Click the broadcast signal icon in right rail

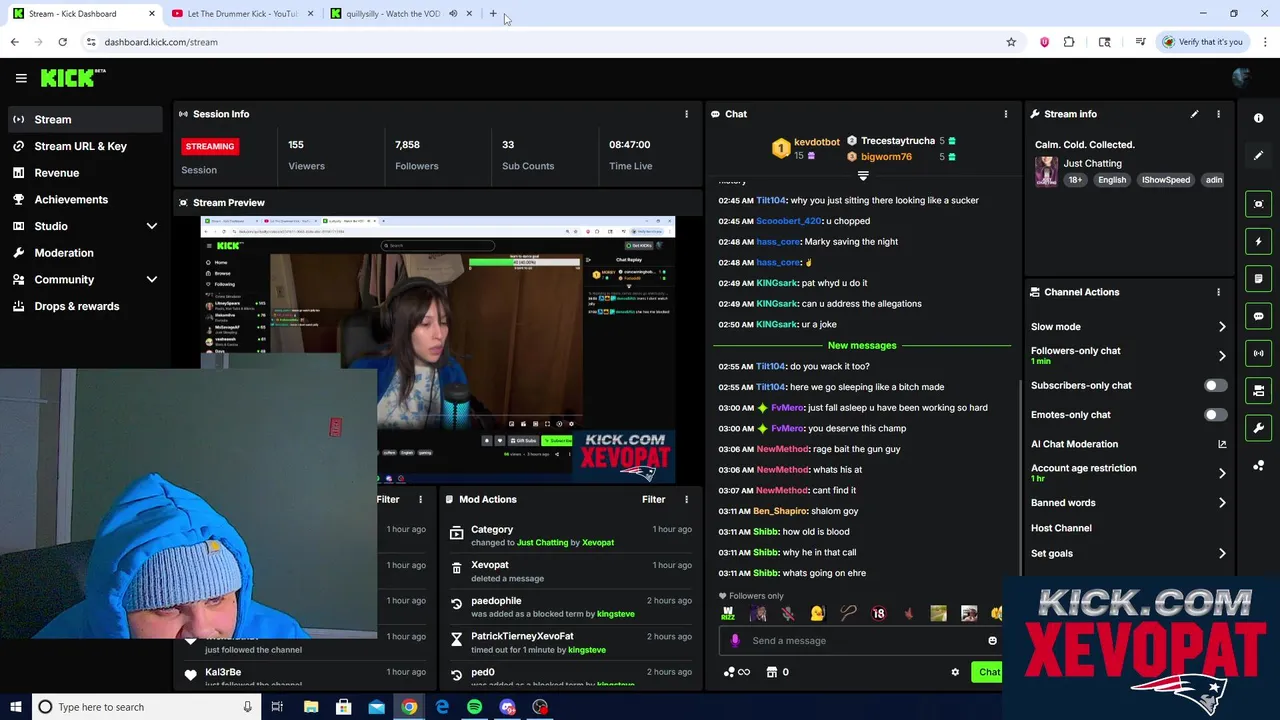coord(1258,353)
